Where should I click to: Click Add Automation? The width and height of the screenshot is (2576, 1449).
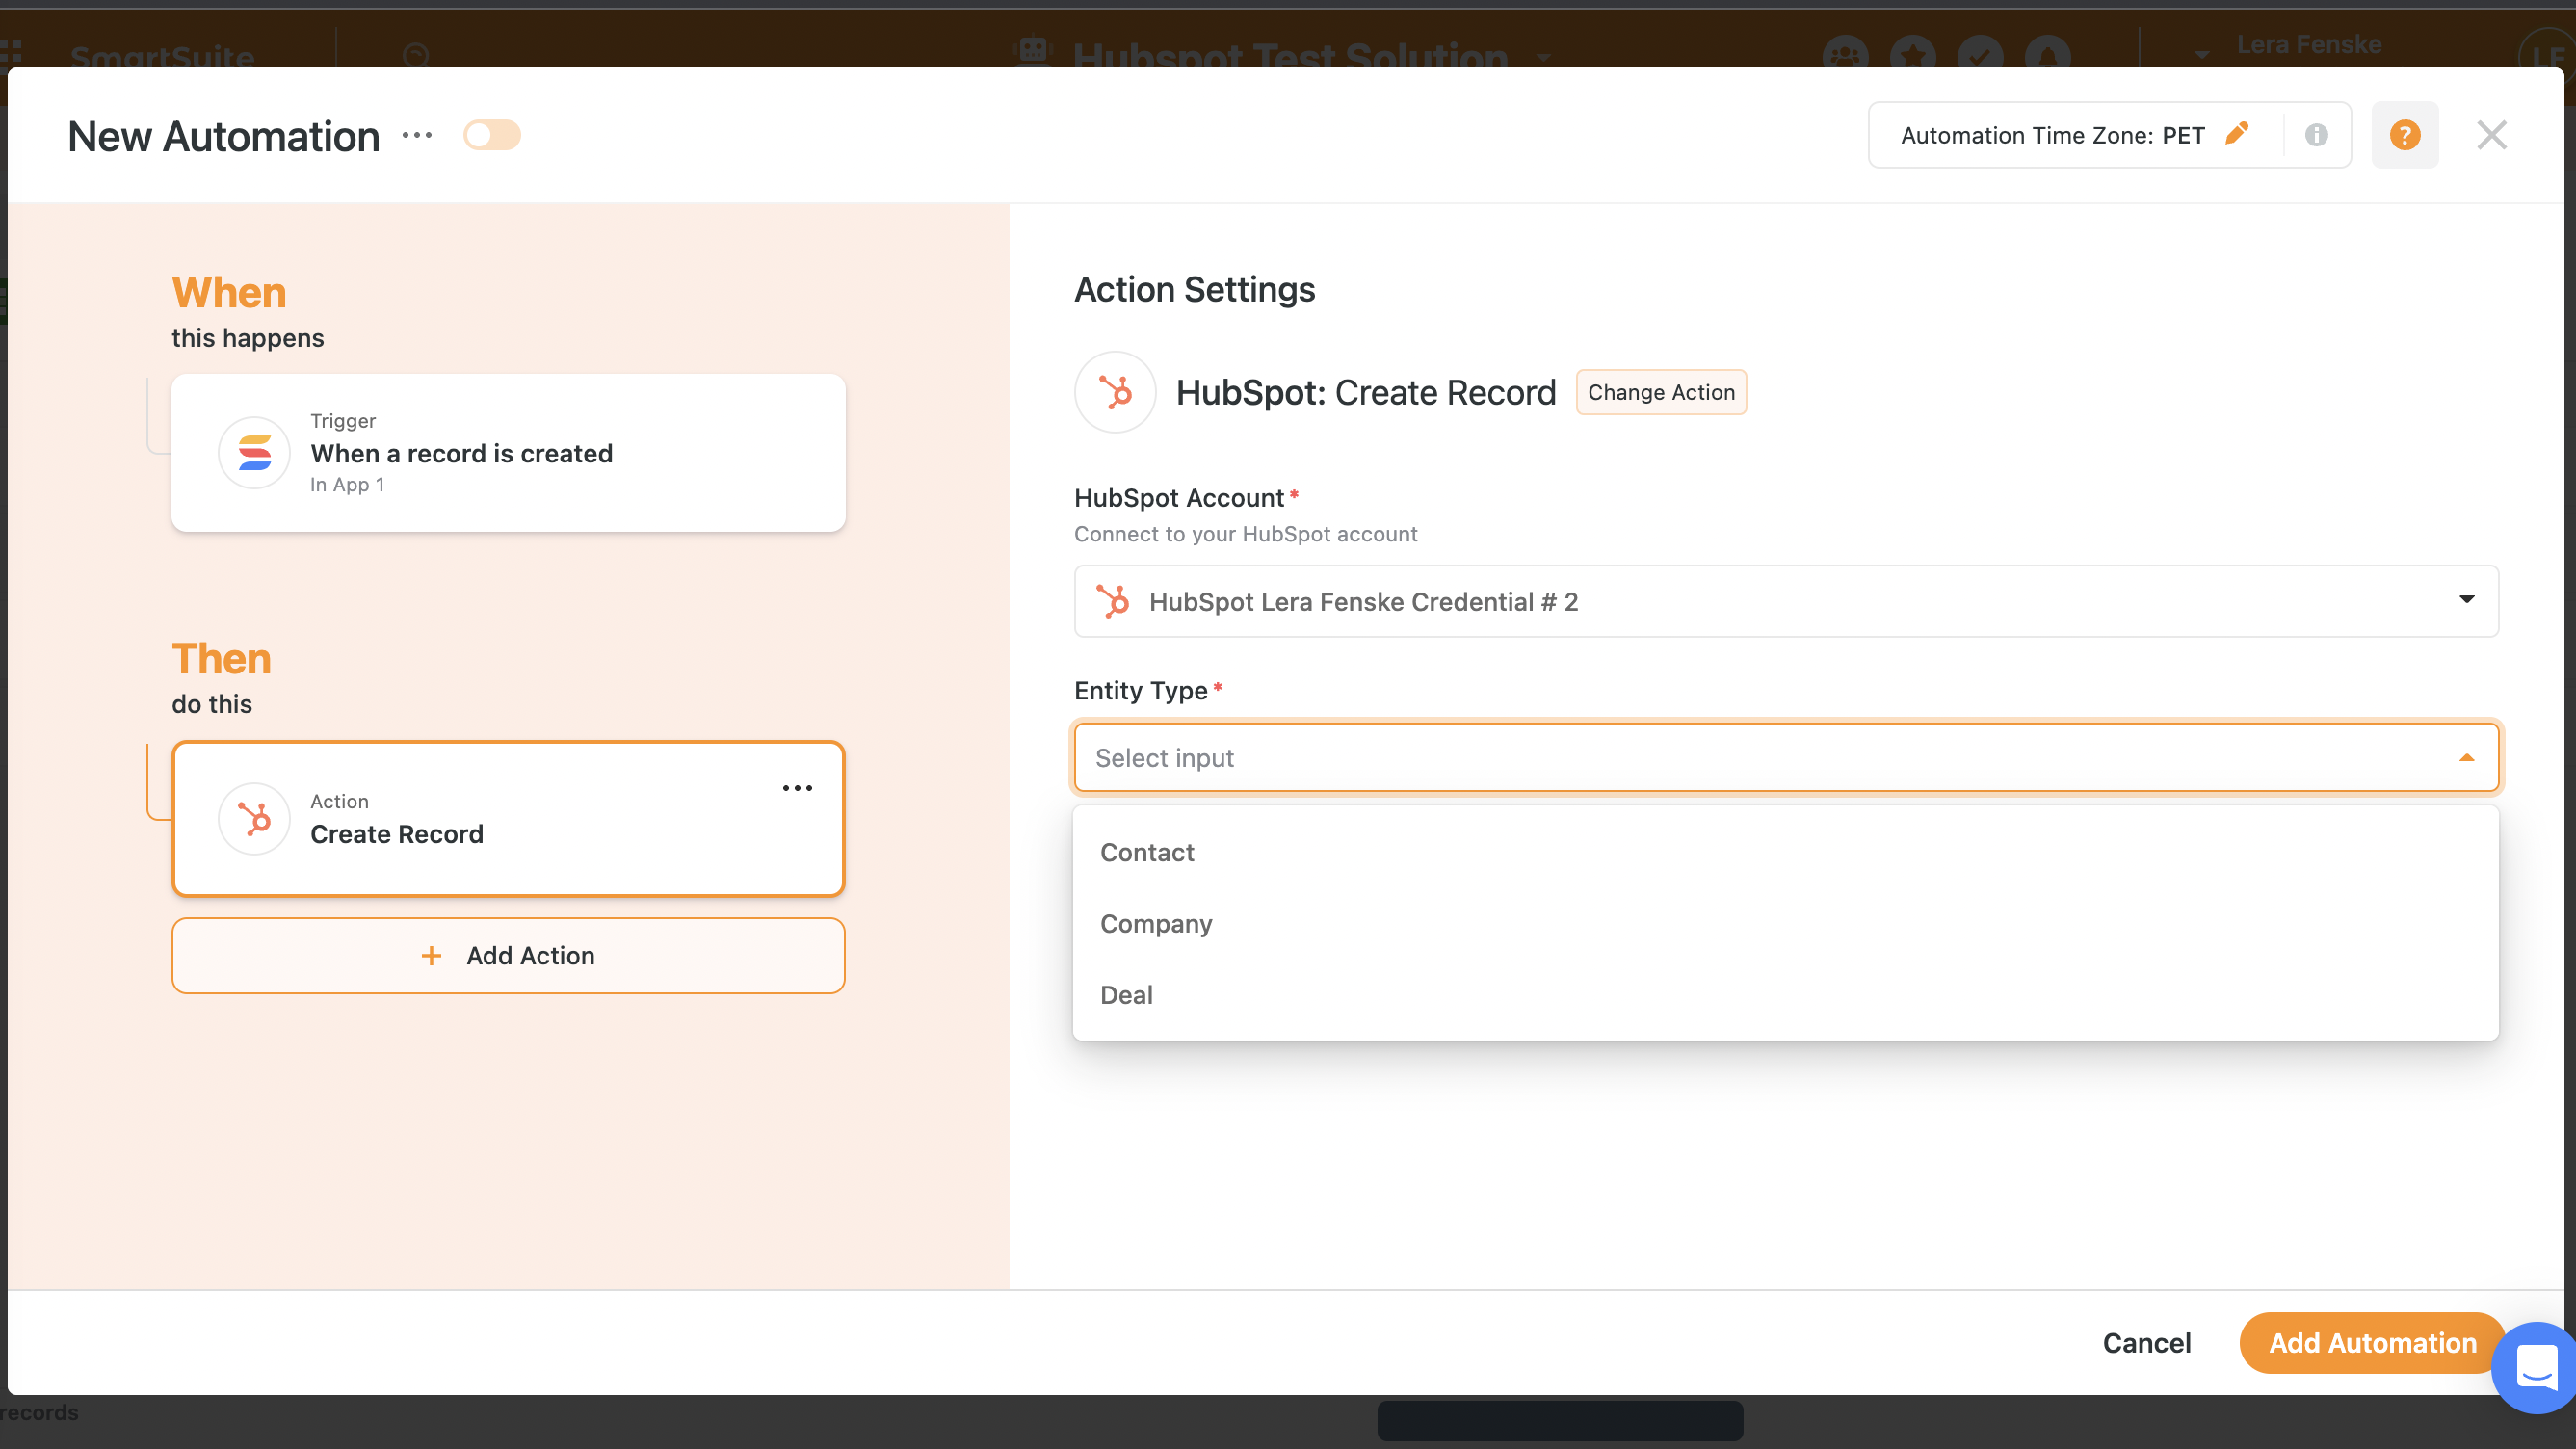2371,1343
